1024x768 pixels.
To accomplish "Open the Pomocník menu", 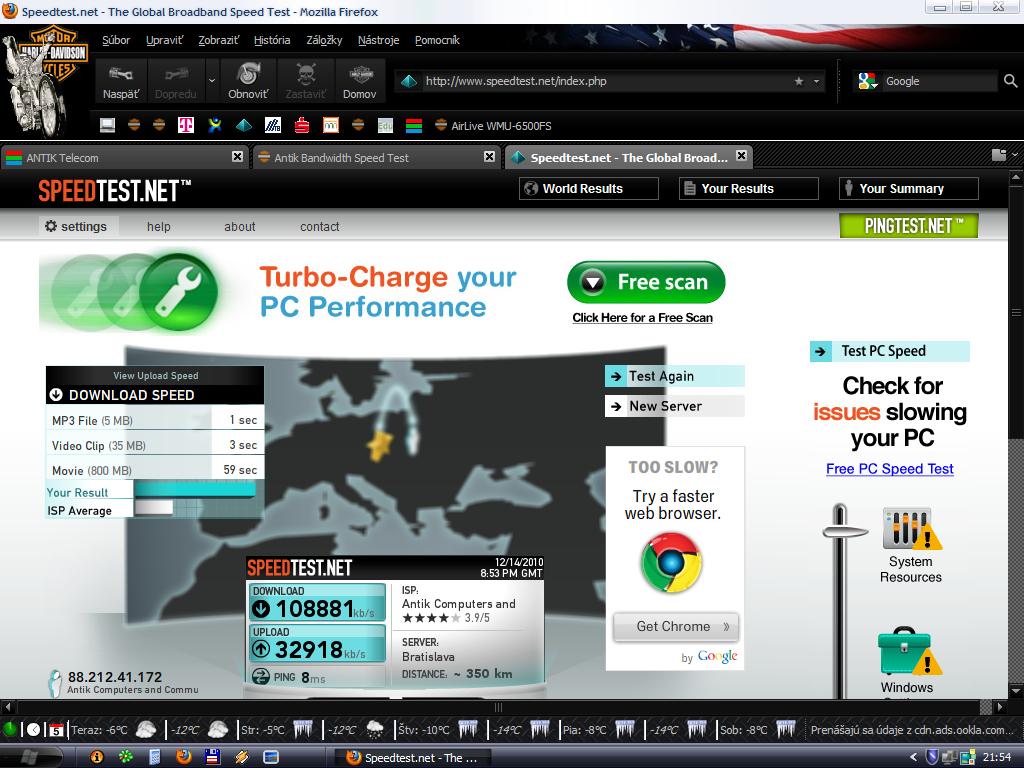I will pyautogui.click(x=438, y=40).
